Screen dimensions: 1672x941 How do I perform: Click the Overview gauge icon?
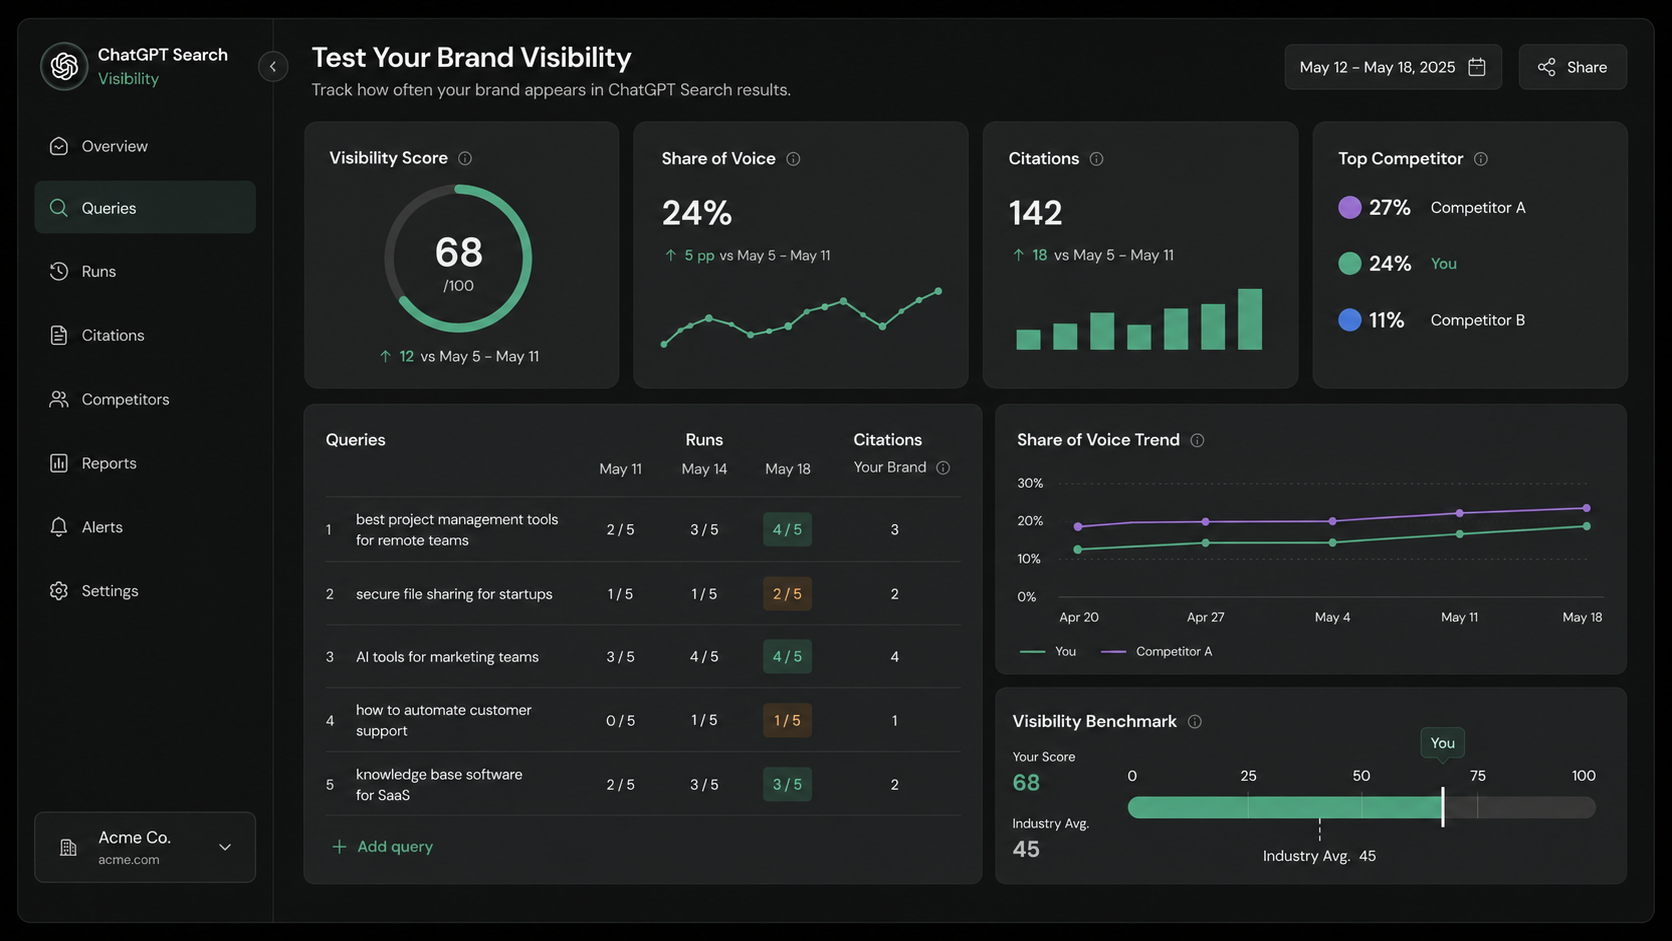click(59, 146)
